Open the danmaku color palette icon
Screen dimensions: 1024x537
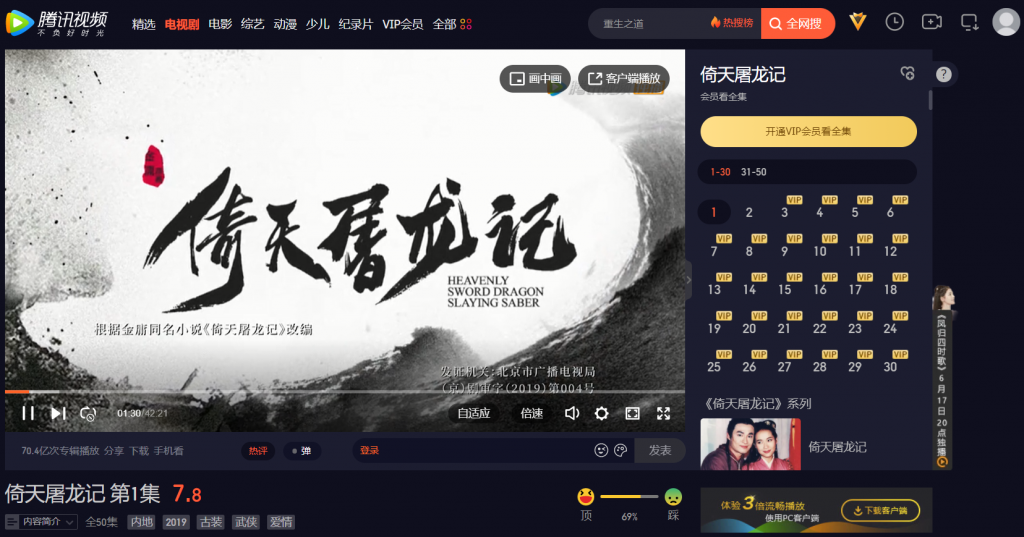[620, 450]
